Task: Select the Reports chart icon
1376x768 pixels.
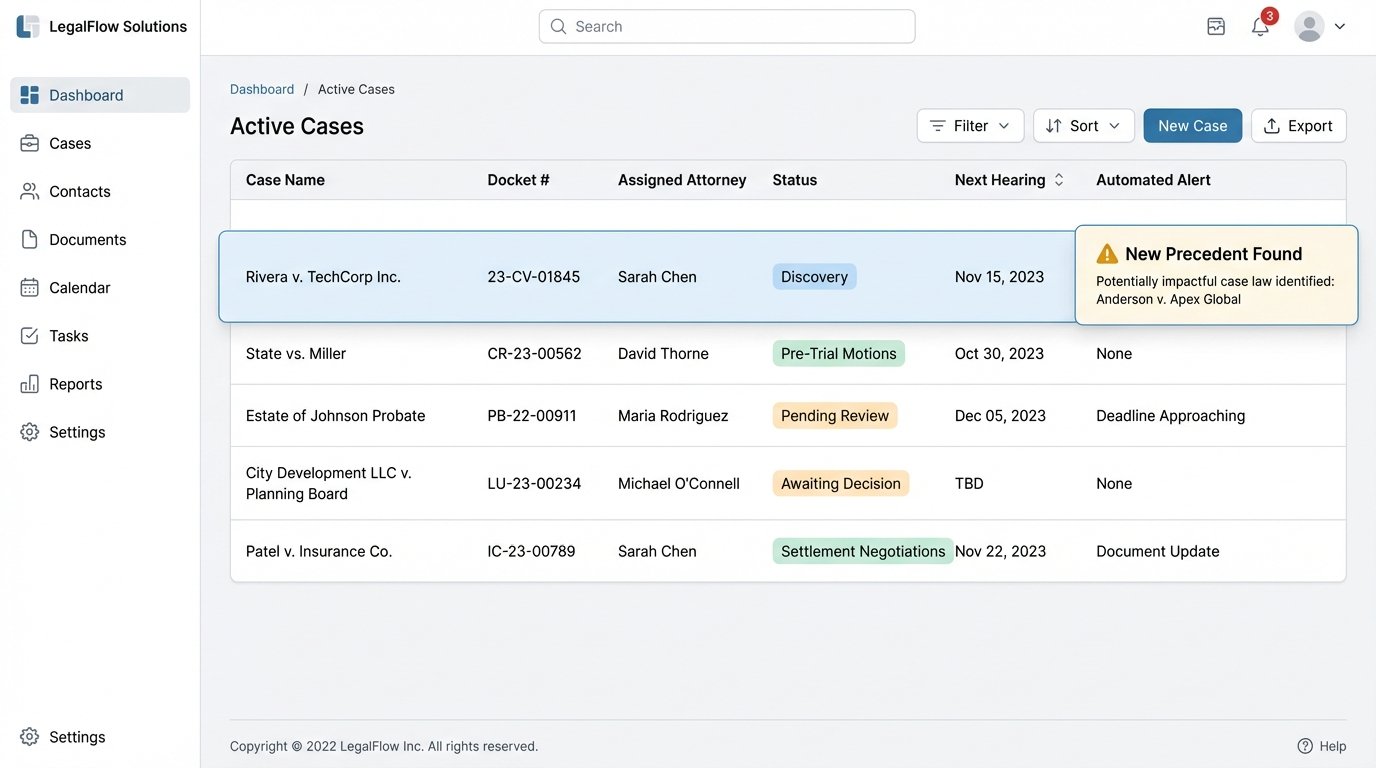Action: (x=31, y=382)
